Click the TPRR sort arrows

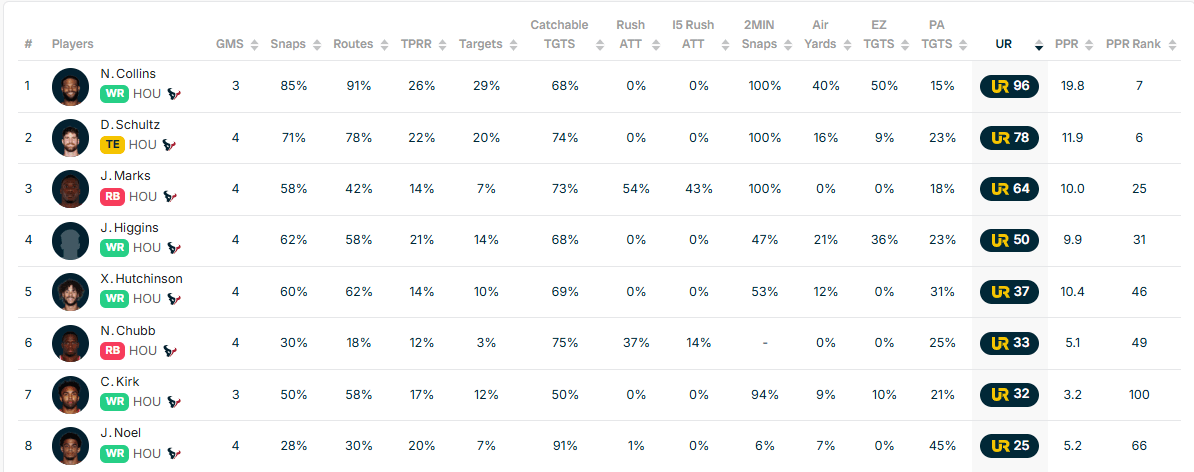point(441,45)
